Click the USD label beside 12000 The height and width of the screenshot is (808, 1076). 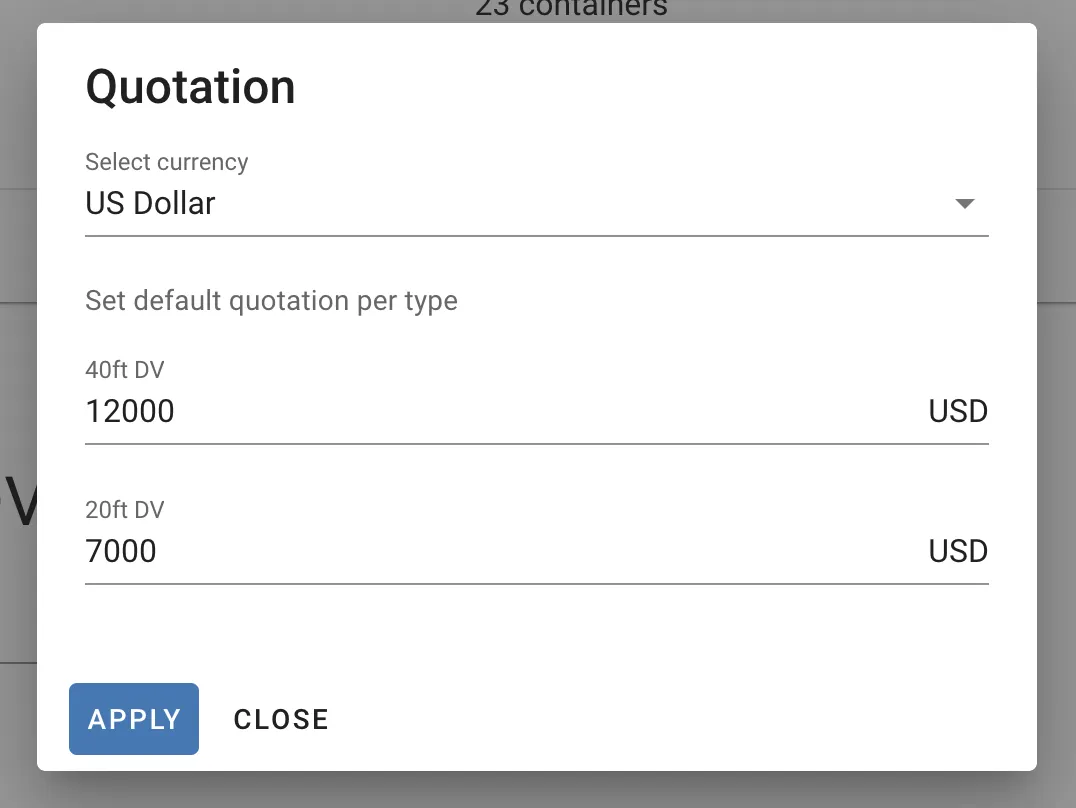tap(957, 410)
